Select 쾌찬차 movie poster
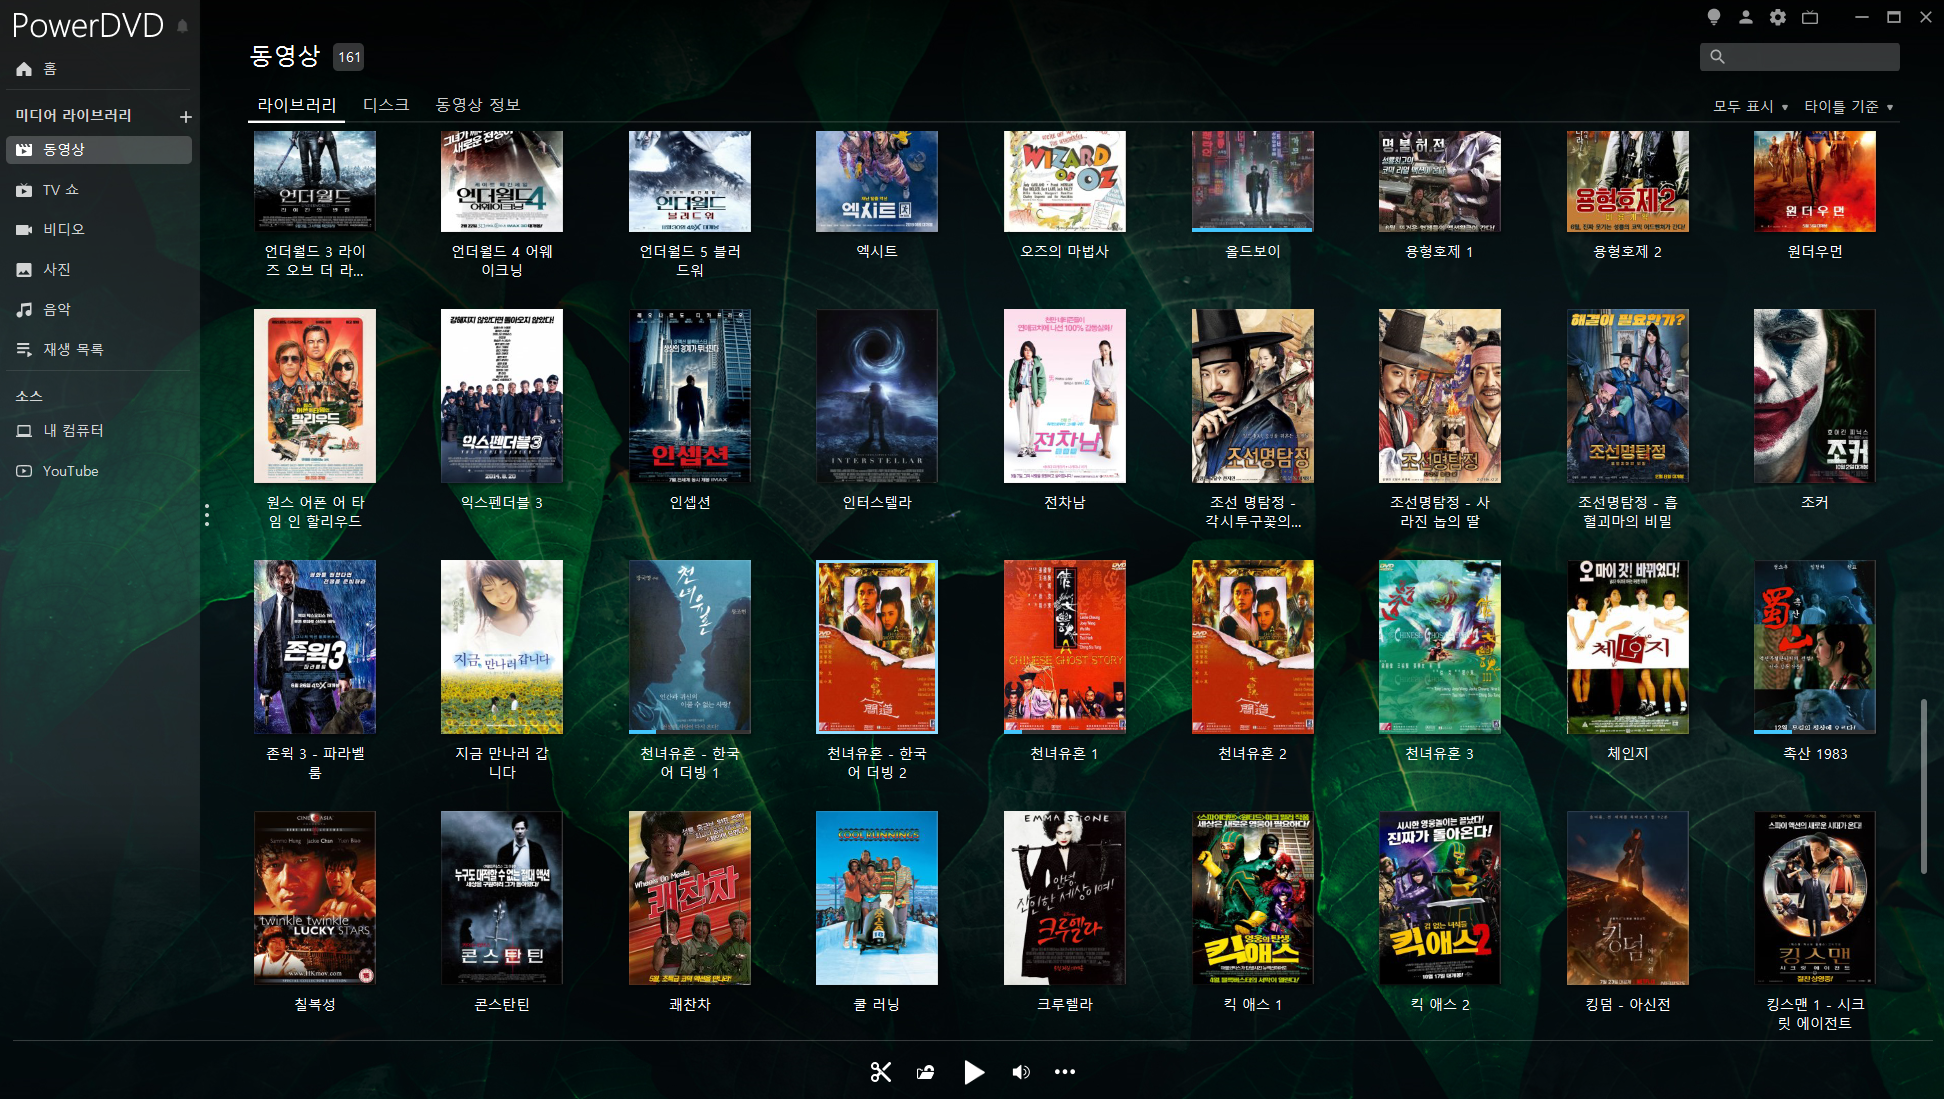The image size is (1944, 1099). click(x=690, y=898)
